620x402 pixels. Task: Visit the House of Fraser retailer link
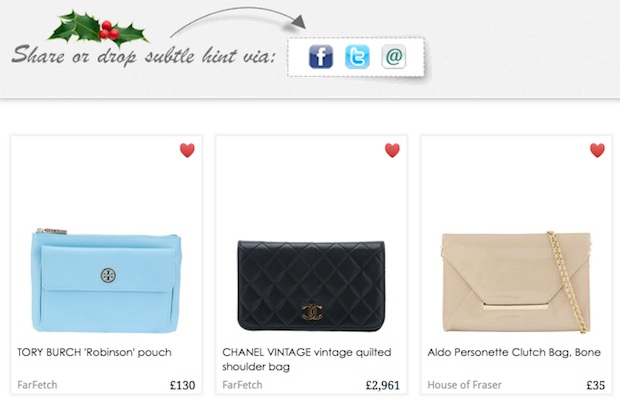click(465, 385)
